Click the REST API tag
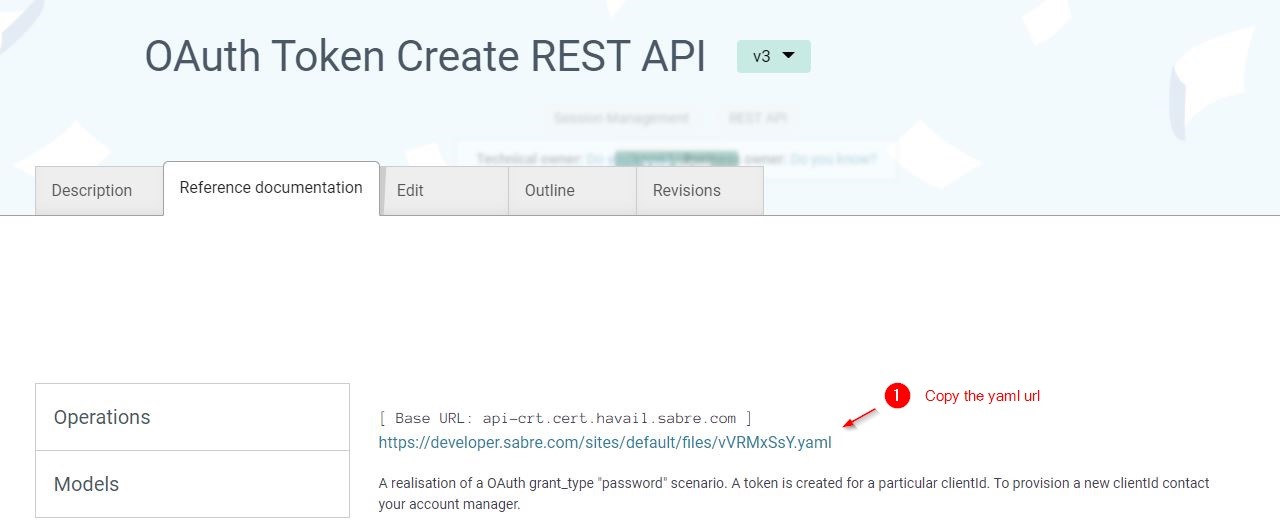 757,118
